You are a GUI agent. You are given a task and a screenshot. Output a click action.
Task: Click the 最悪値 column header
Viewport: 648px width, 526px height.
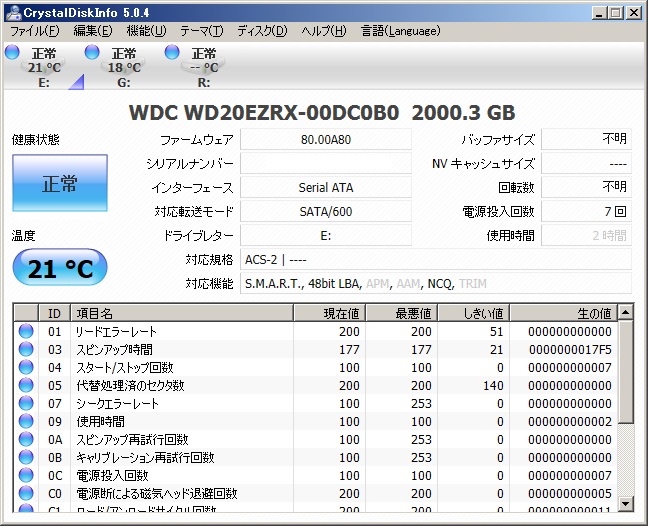pos(402,313)
